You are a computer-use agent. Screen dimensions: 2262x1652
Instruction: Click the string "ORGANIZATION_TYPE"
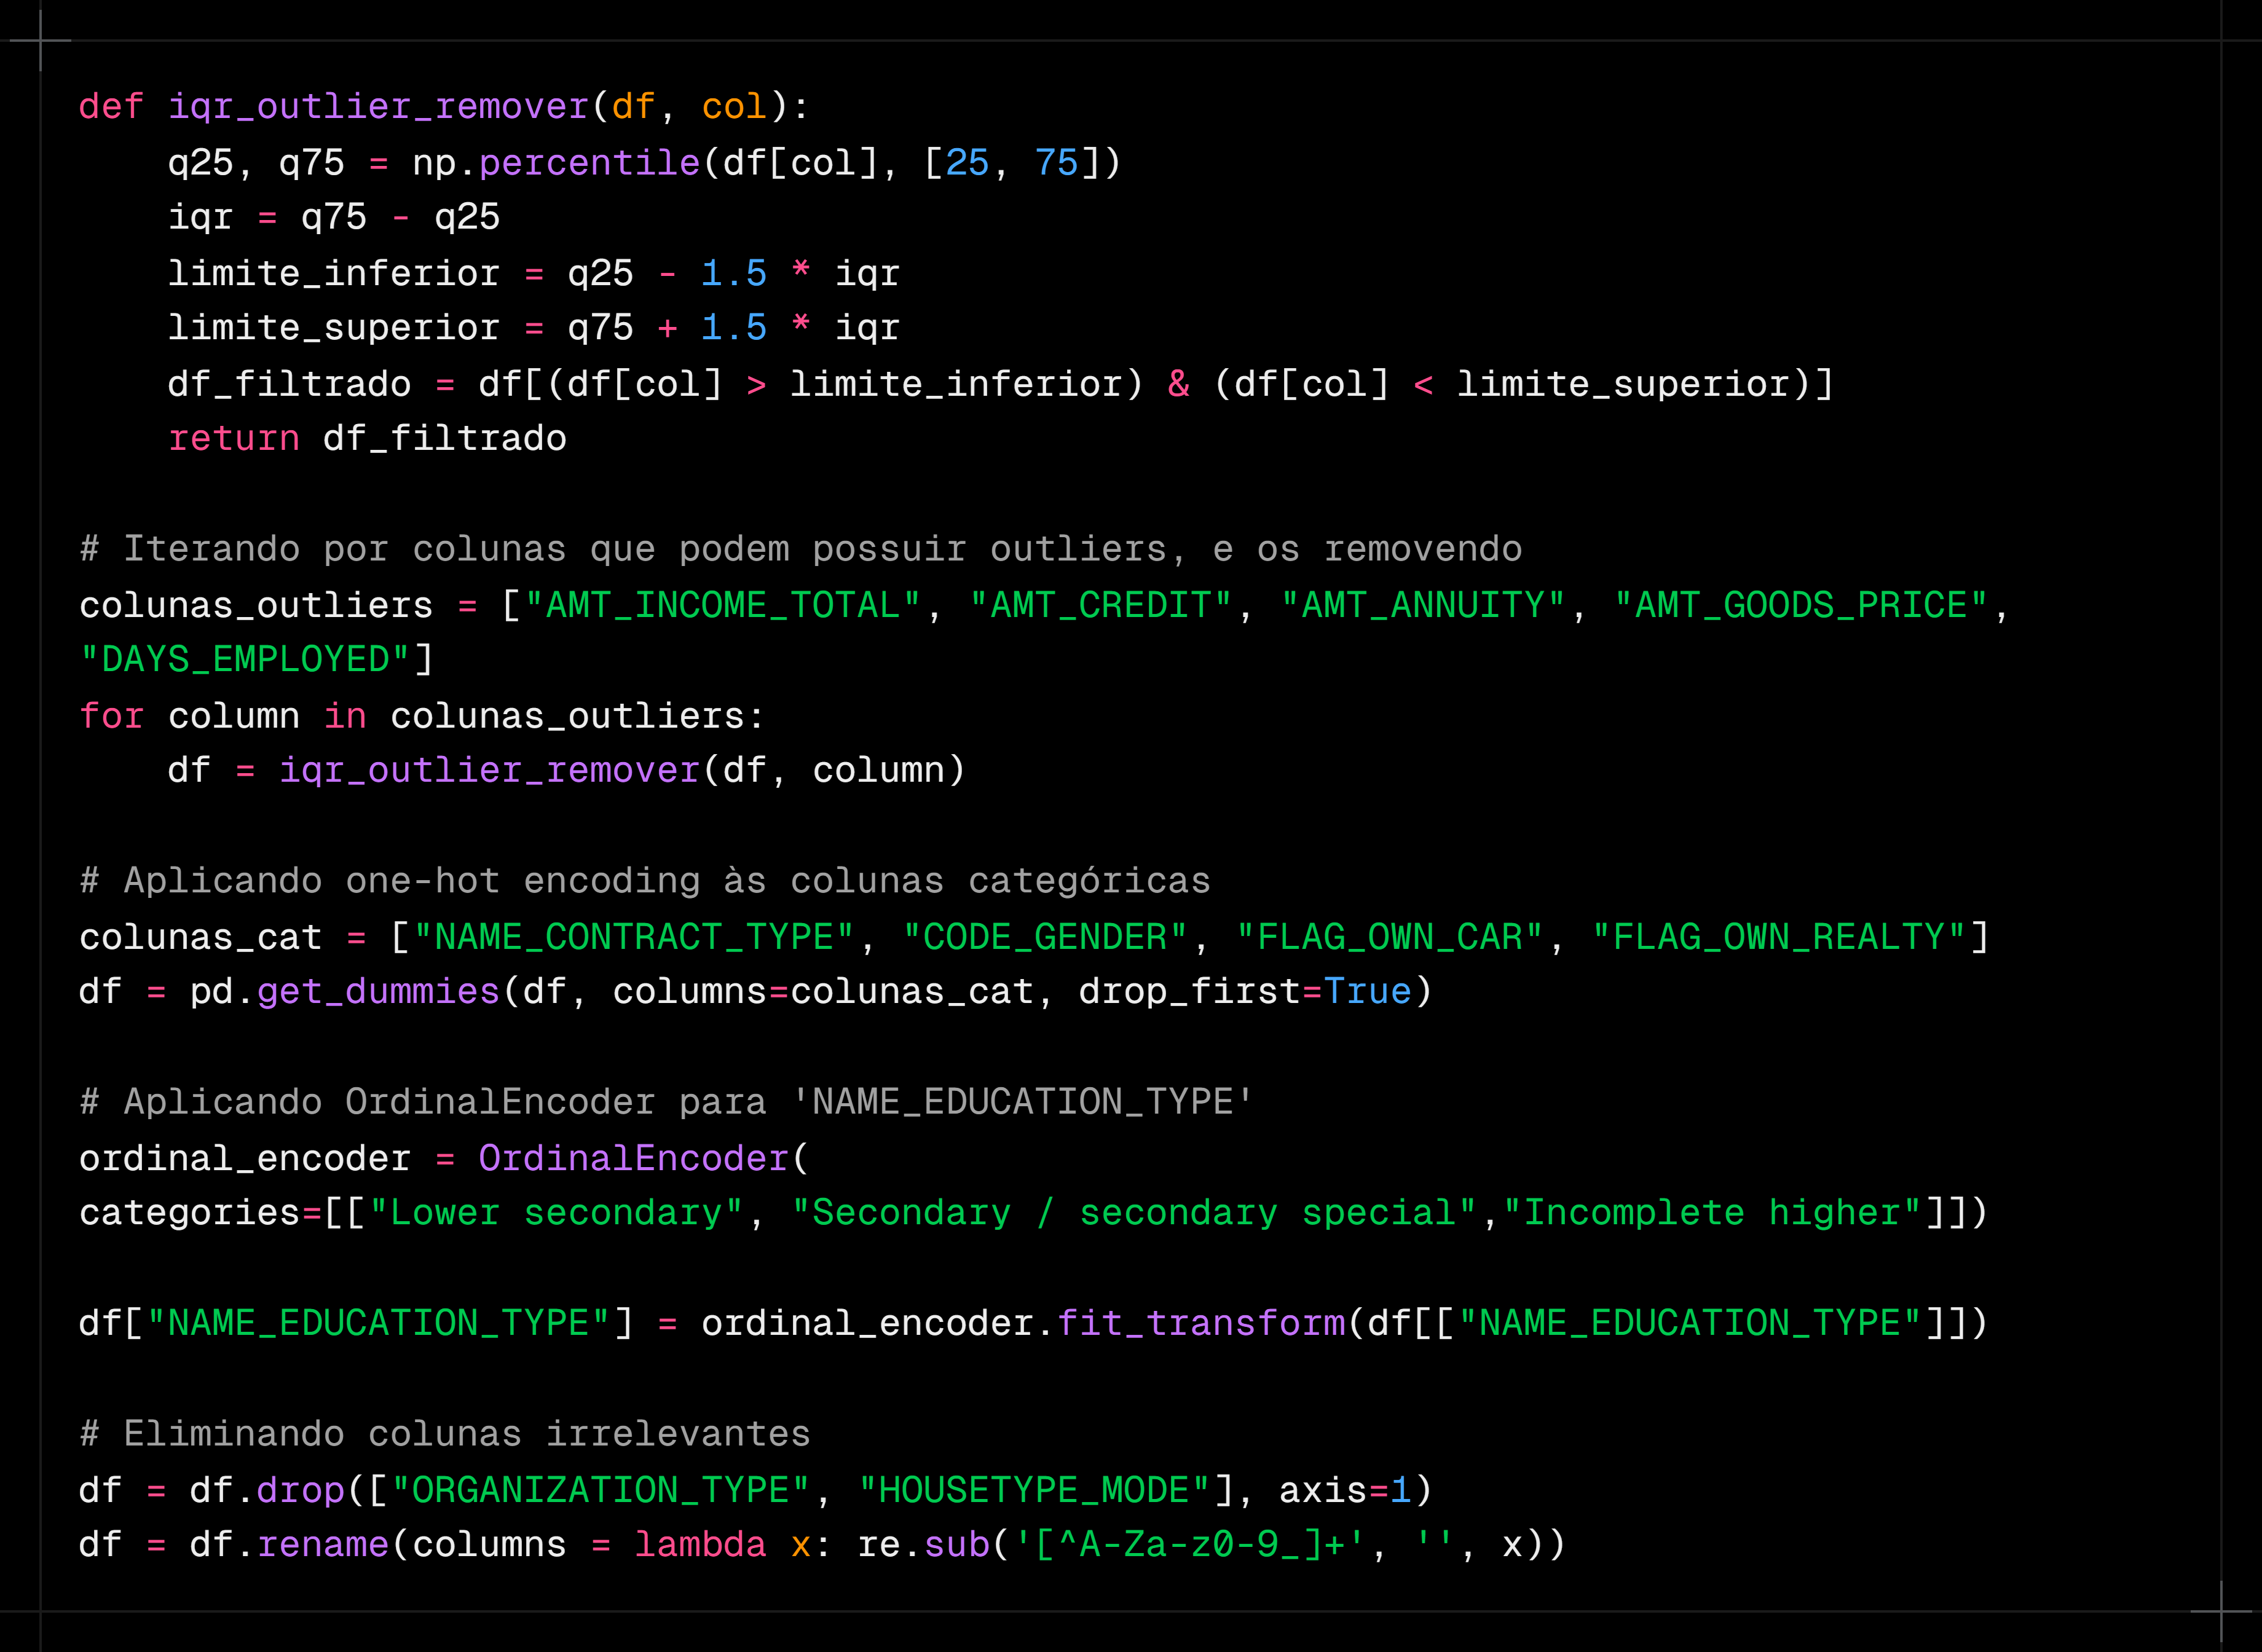[600, 1490]
